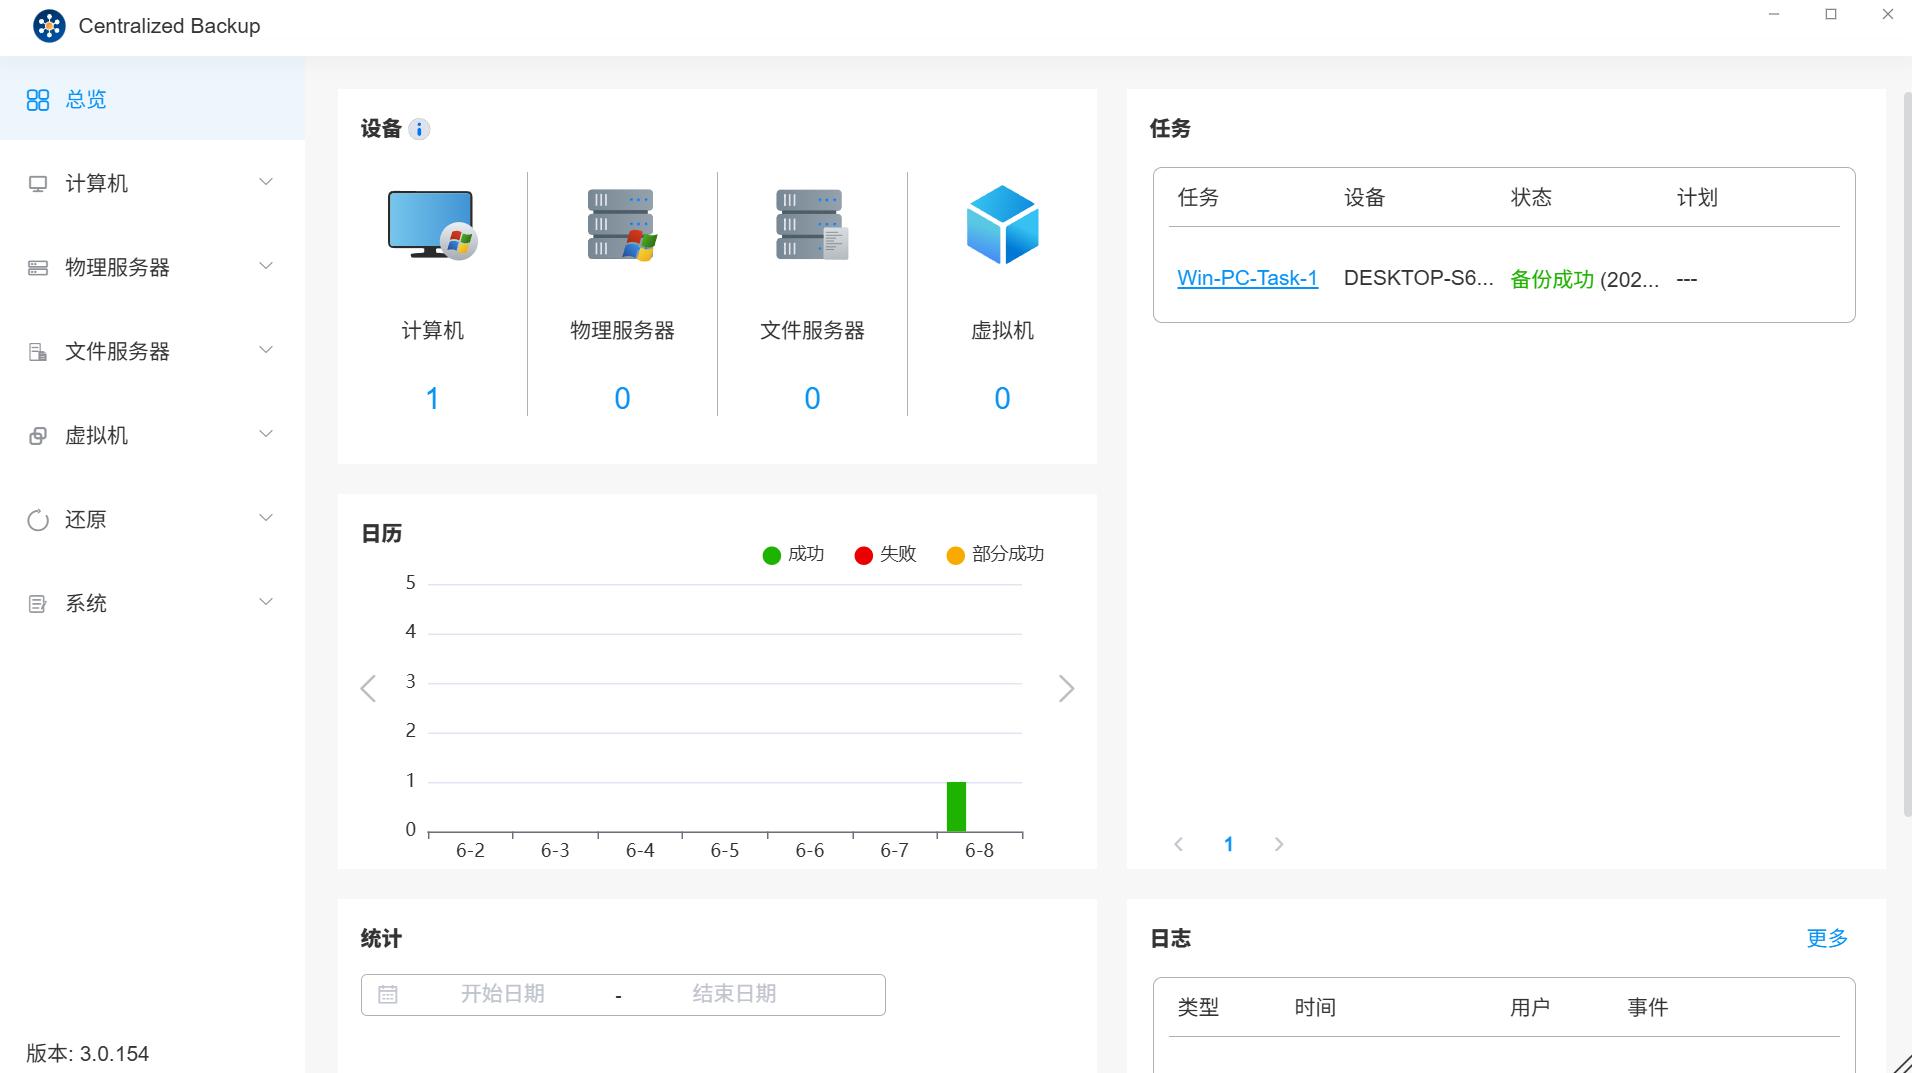Click the 文件服务器 sidebar icon
1912x1073 pixels.
tap(38, 352)
